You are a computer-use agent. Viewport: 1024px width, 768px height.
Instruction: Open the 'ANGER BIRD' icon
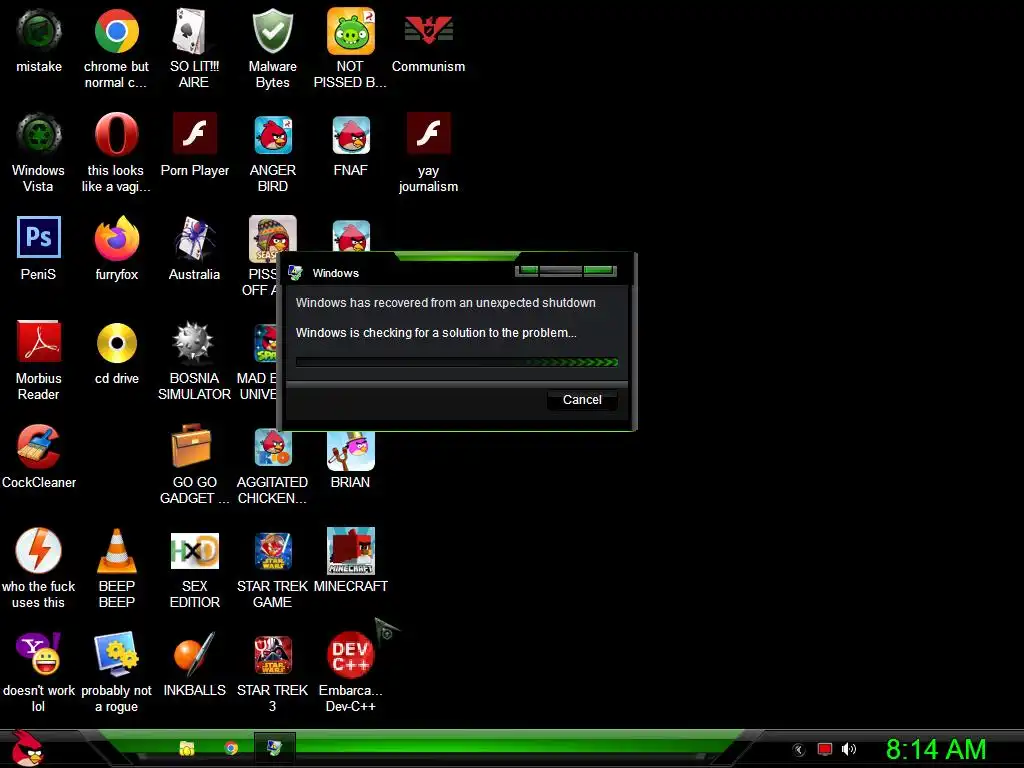(273, 135)
